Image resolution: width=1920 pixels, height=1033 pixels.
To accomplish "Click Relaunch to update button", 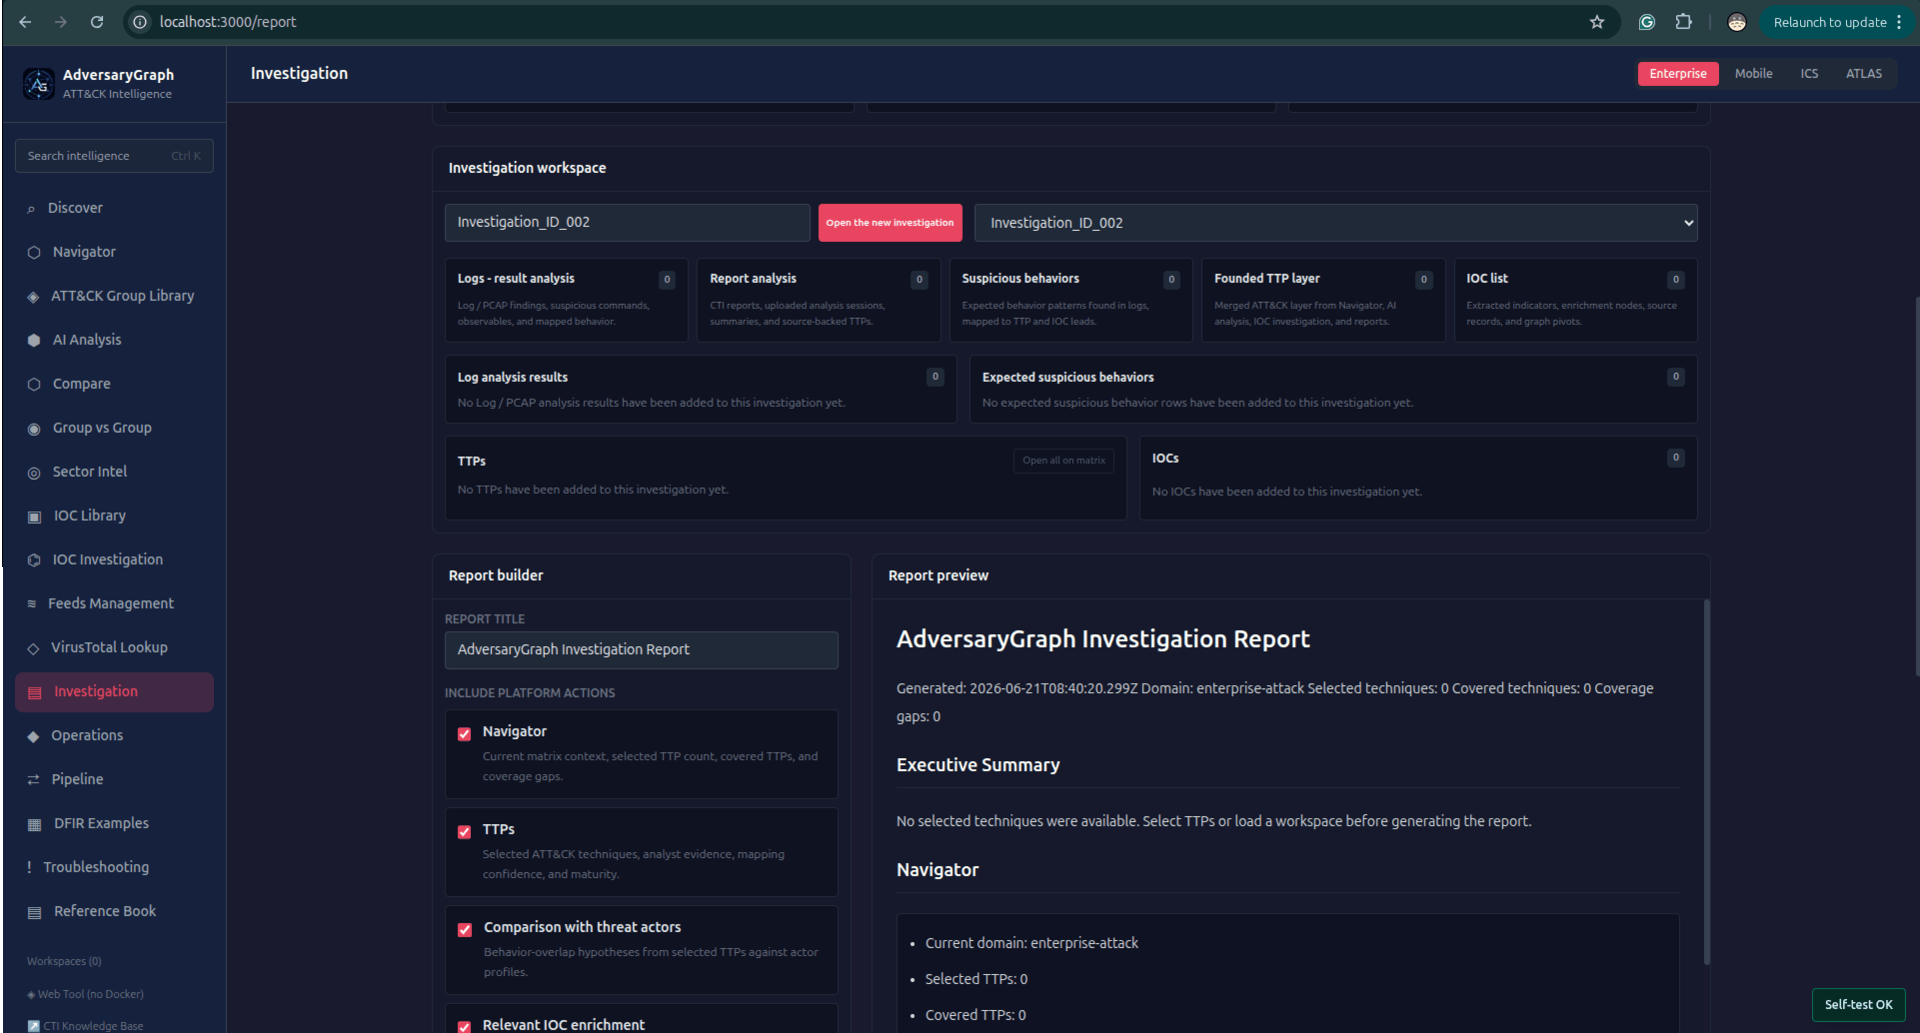I will point(1829,22).
